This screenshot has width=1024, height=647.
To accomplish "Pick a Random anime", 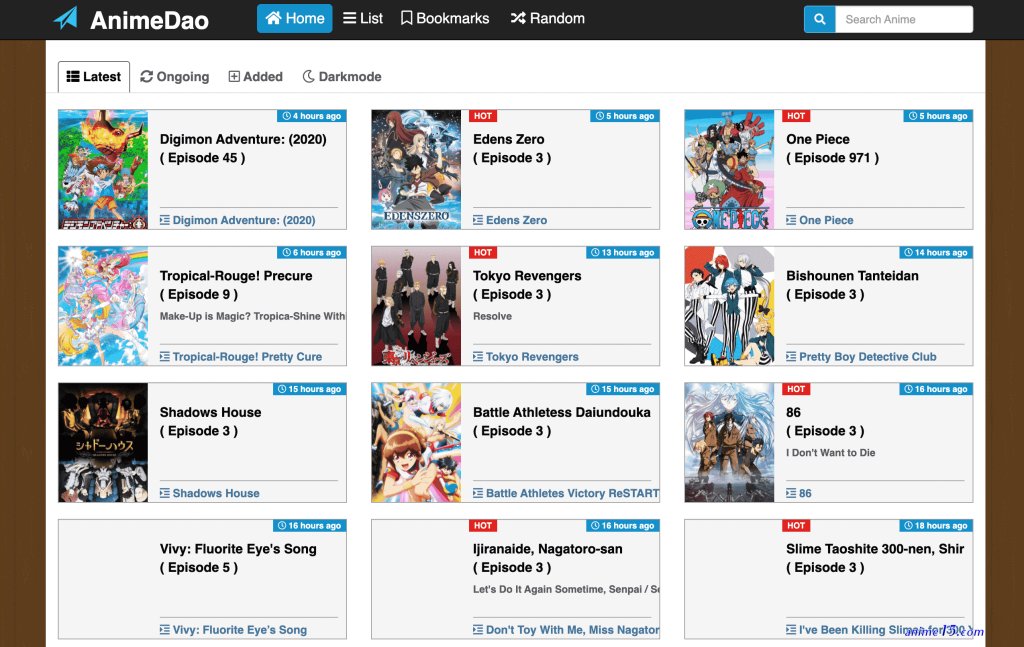I will click(547, 18).
